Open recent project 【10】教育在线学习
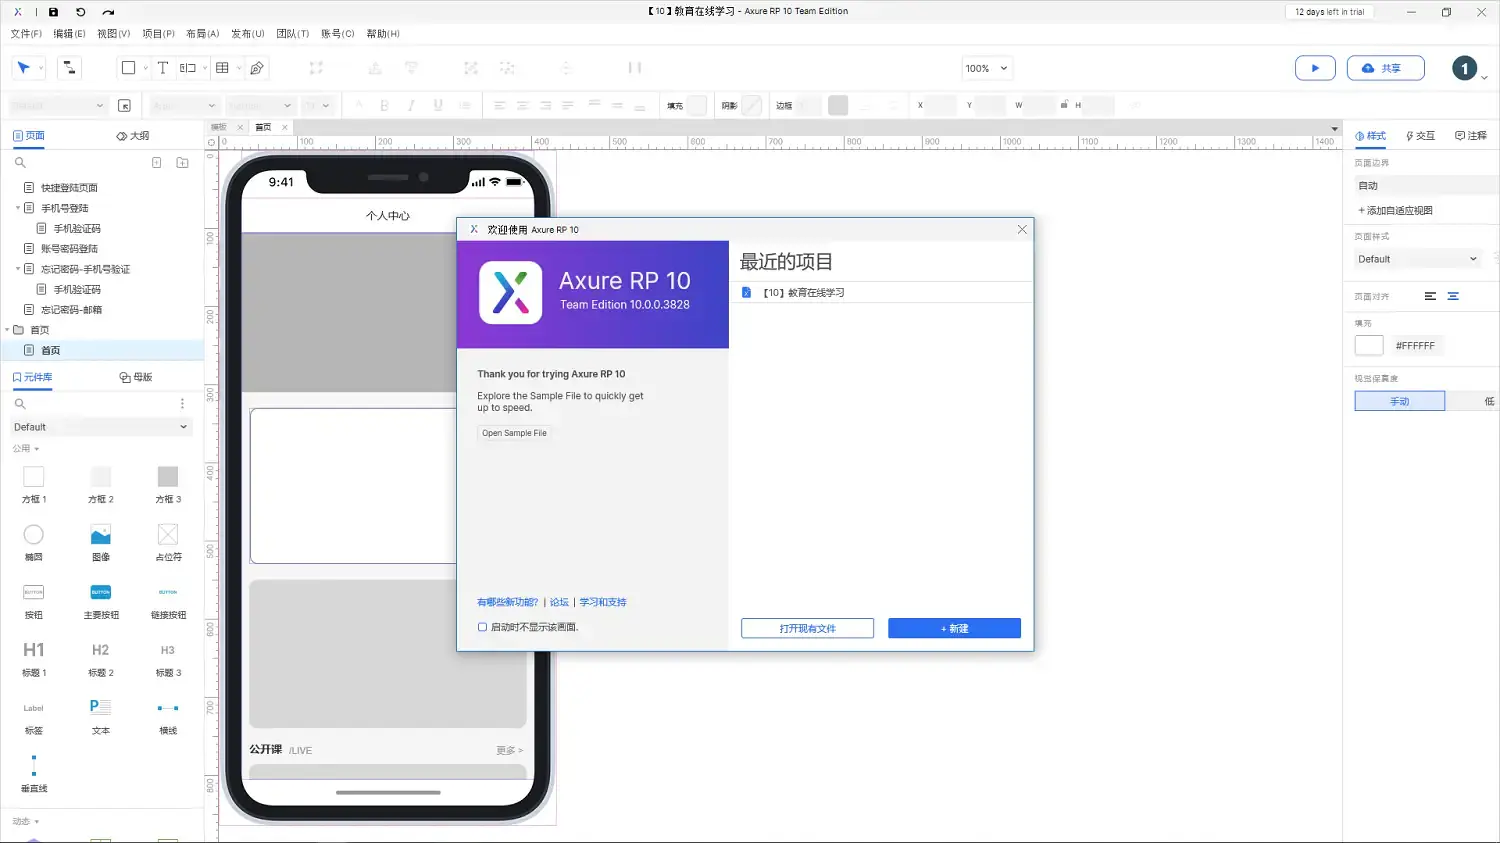 click(x=803, y=293)
